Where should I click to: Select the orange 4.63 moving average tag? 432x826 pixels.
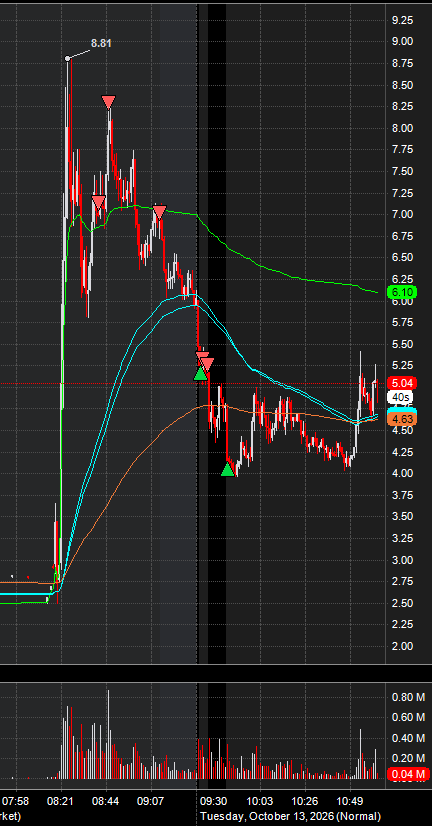click(x=402, y=419)
